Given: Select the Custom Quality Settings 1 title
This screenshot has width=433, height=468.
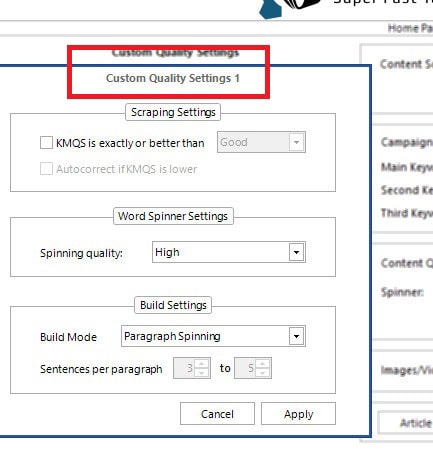Looking at the screenshot, I should pos(173,78).
